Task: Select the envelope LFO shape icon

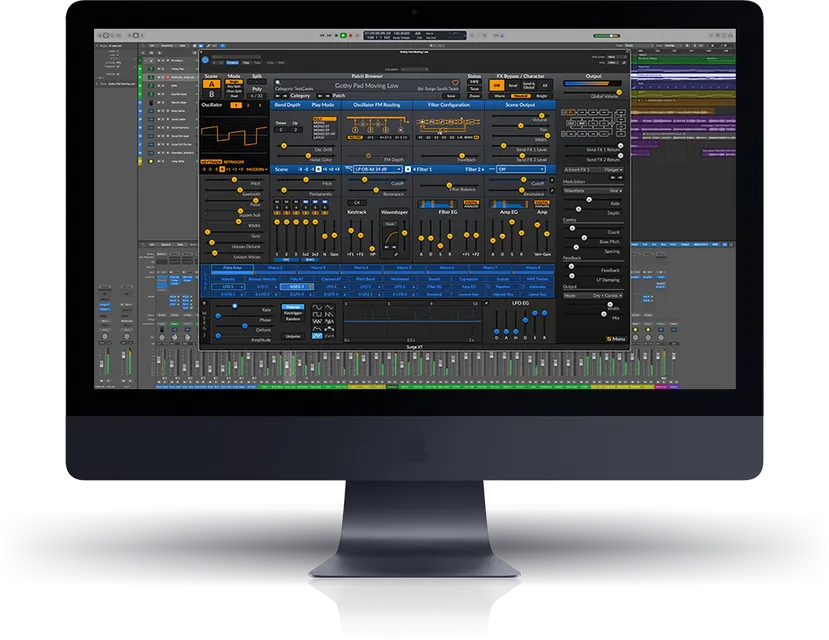Action: (x=317, y=329)
